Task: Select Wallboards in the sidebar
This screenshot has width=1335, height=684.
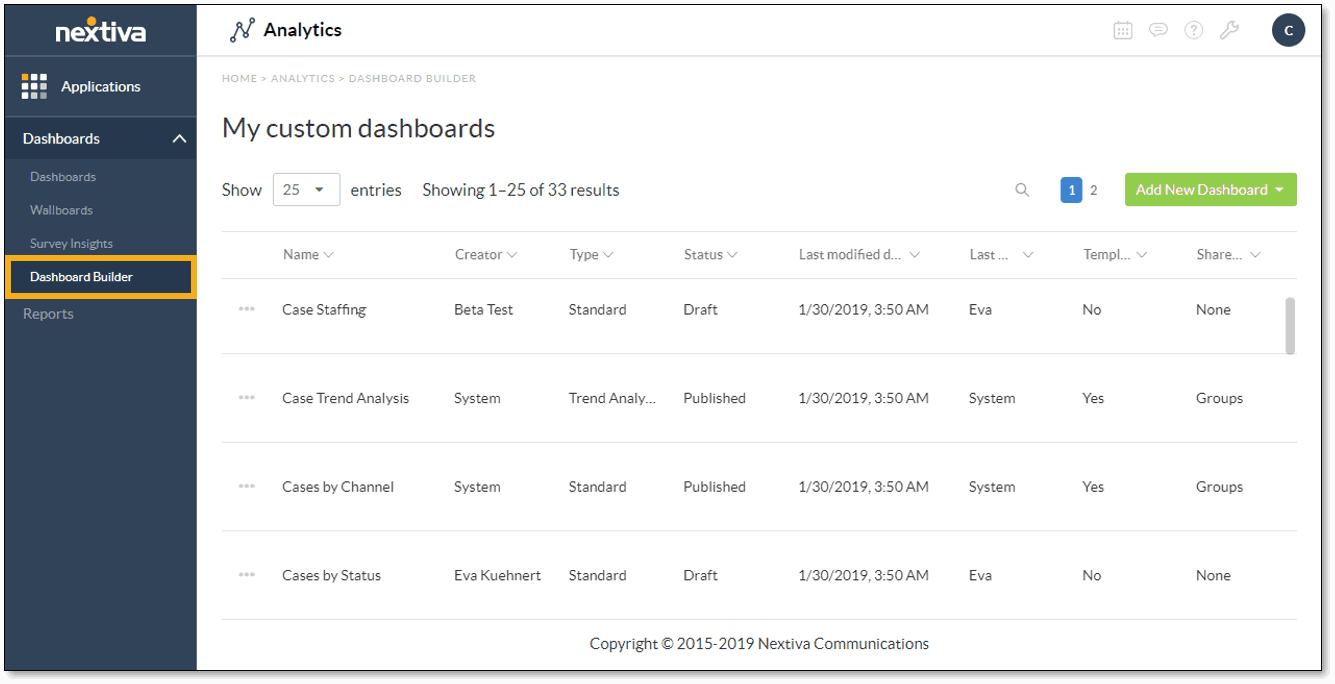Action: 61,210
